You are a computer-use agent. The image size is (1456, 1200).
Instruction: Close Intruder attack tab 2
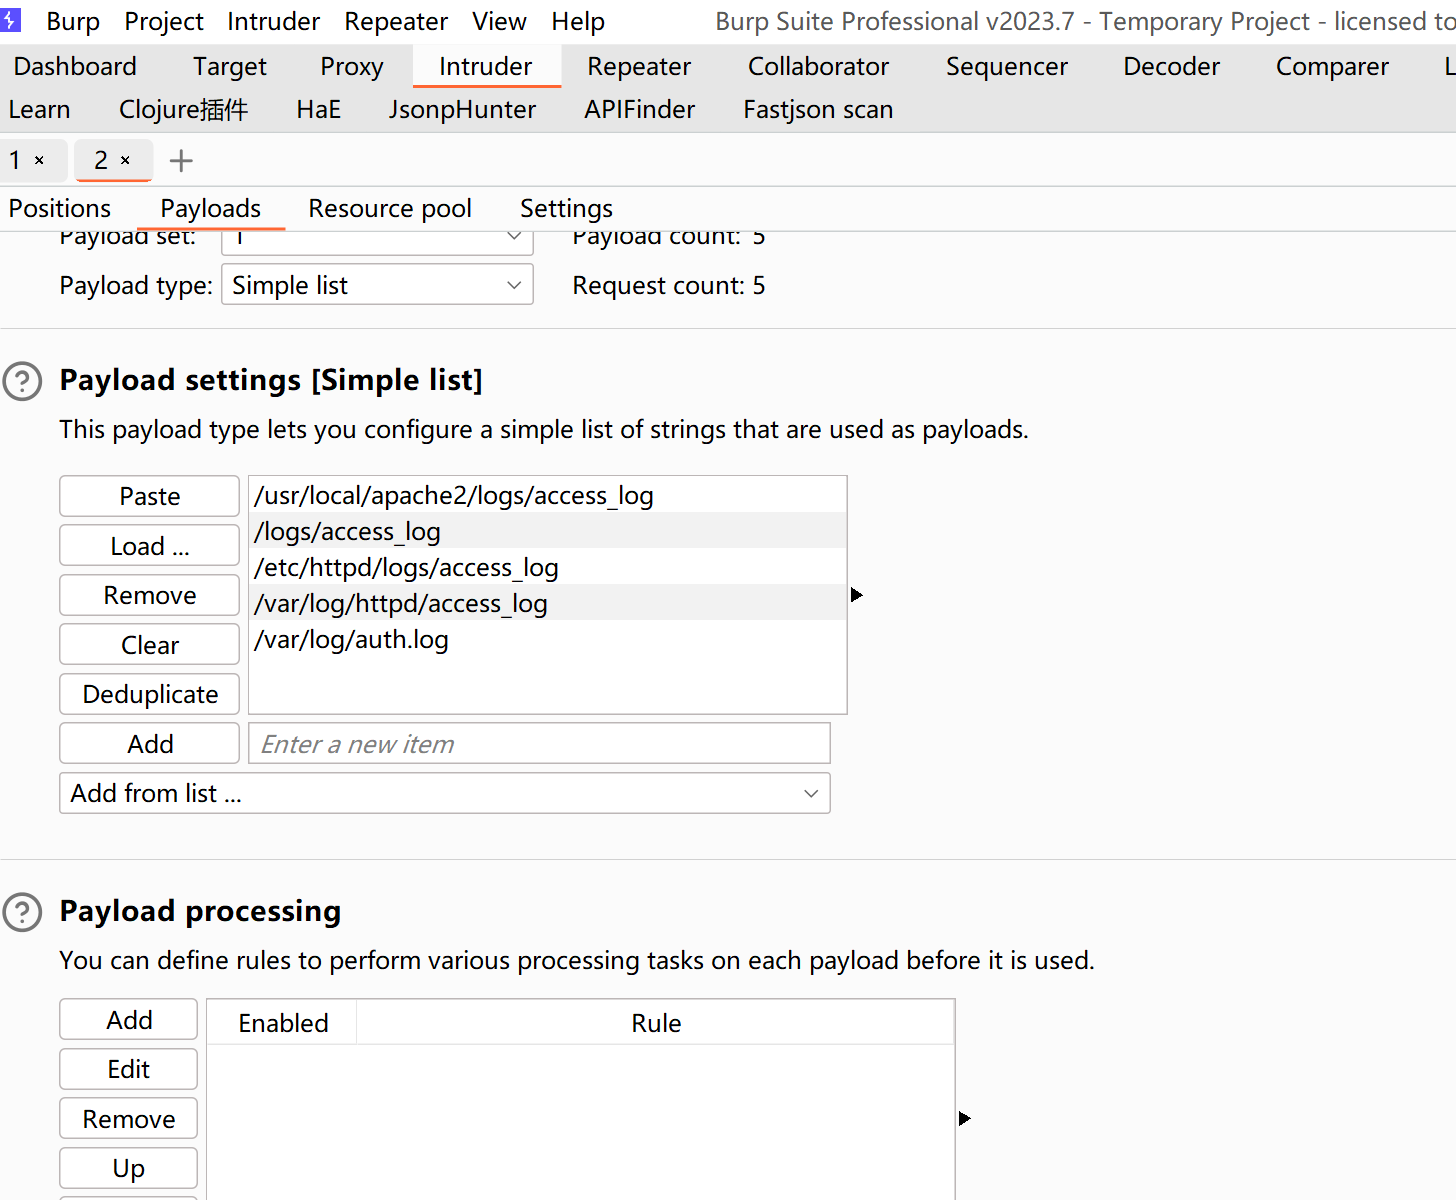coord(125,160)
